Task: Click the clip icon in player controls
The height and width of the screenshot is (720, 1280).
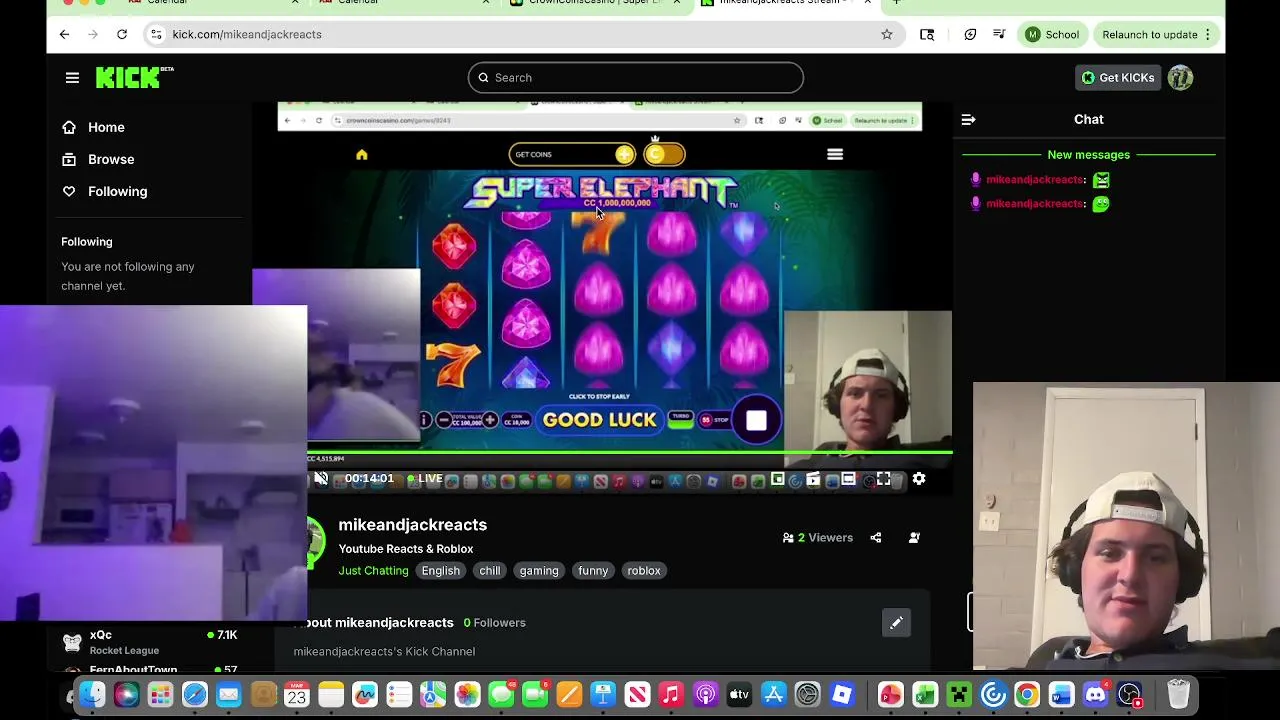Action: coord(813,479)
